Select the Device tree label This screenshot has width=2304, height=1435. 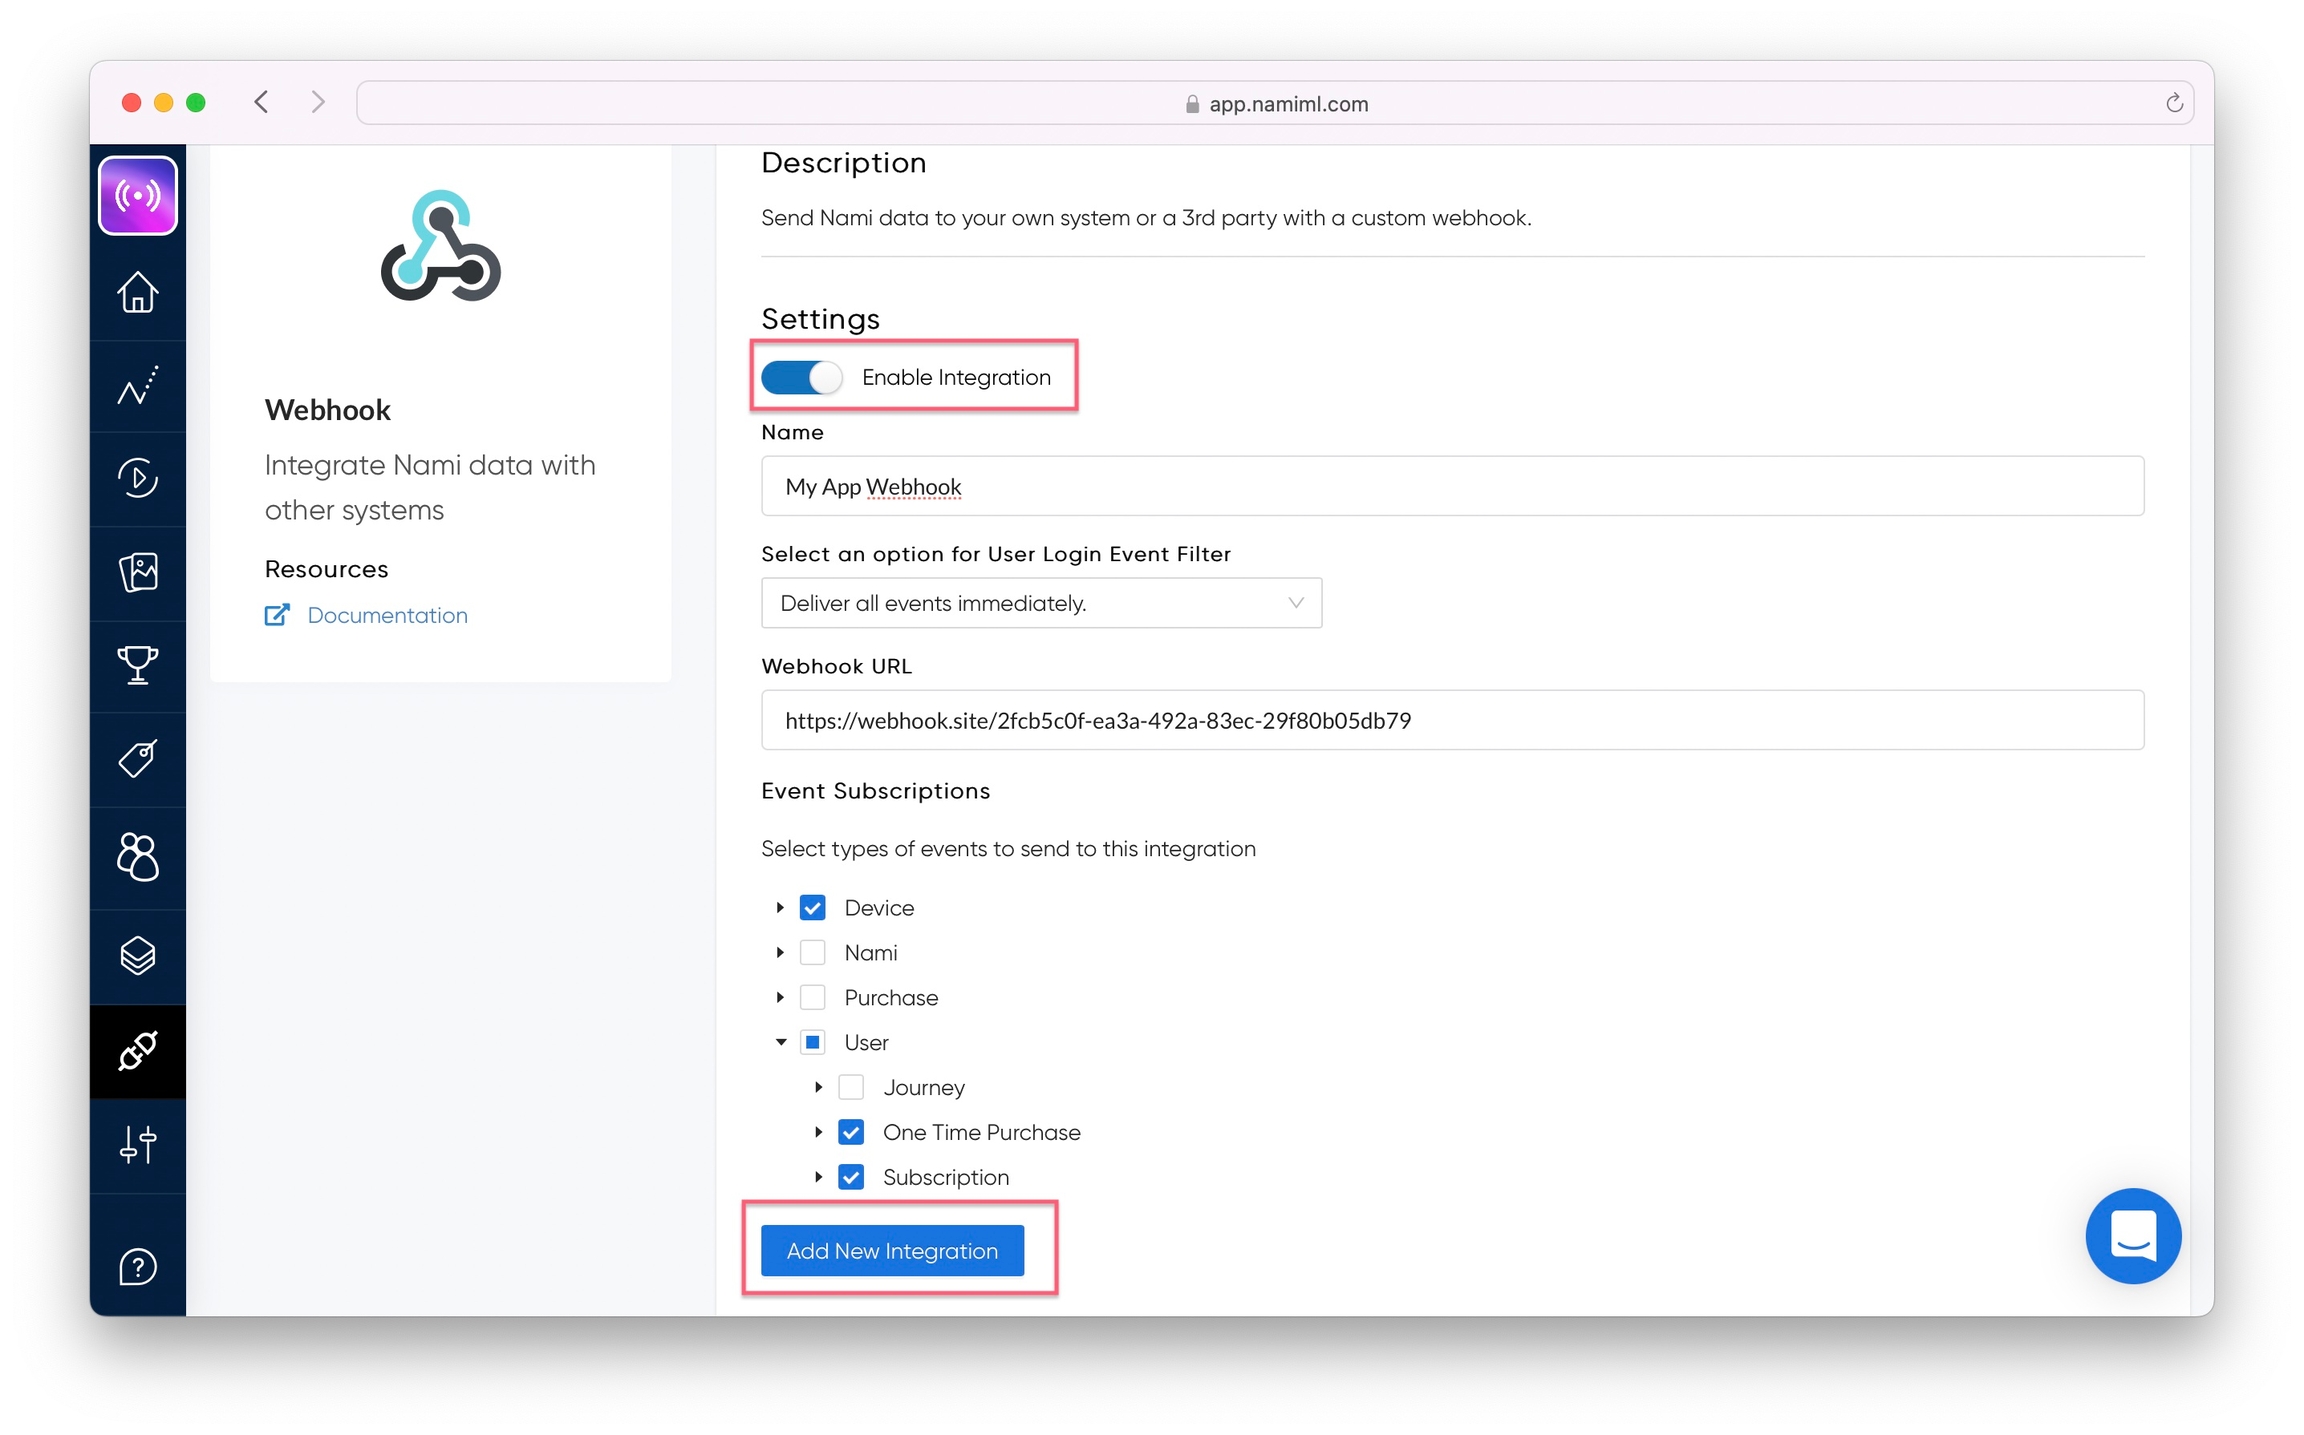(x=879, y=908)
